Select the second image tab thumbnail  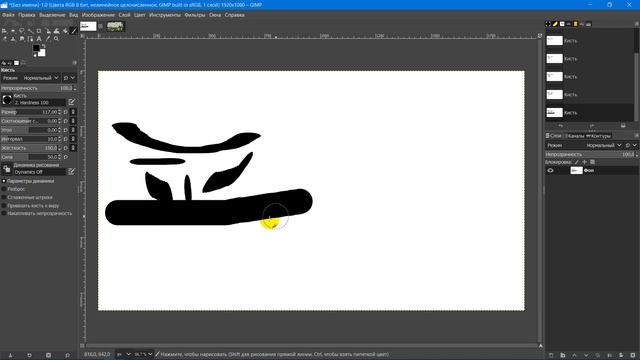(115, 27)
